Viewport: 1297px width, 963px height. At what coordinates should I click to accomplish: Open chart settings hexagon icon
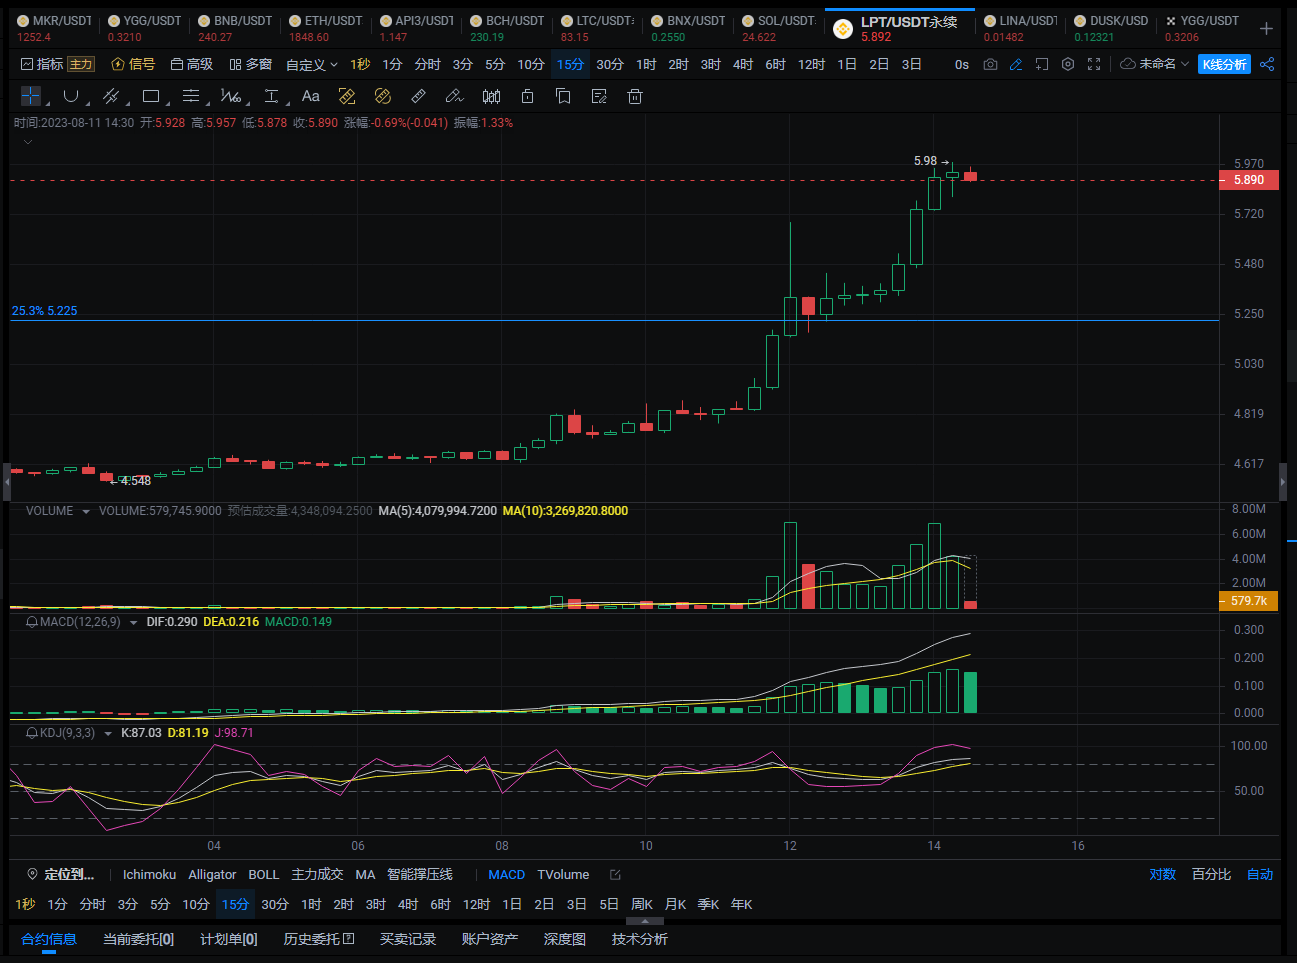point(1068,64)
